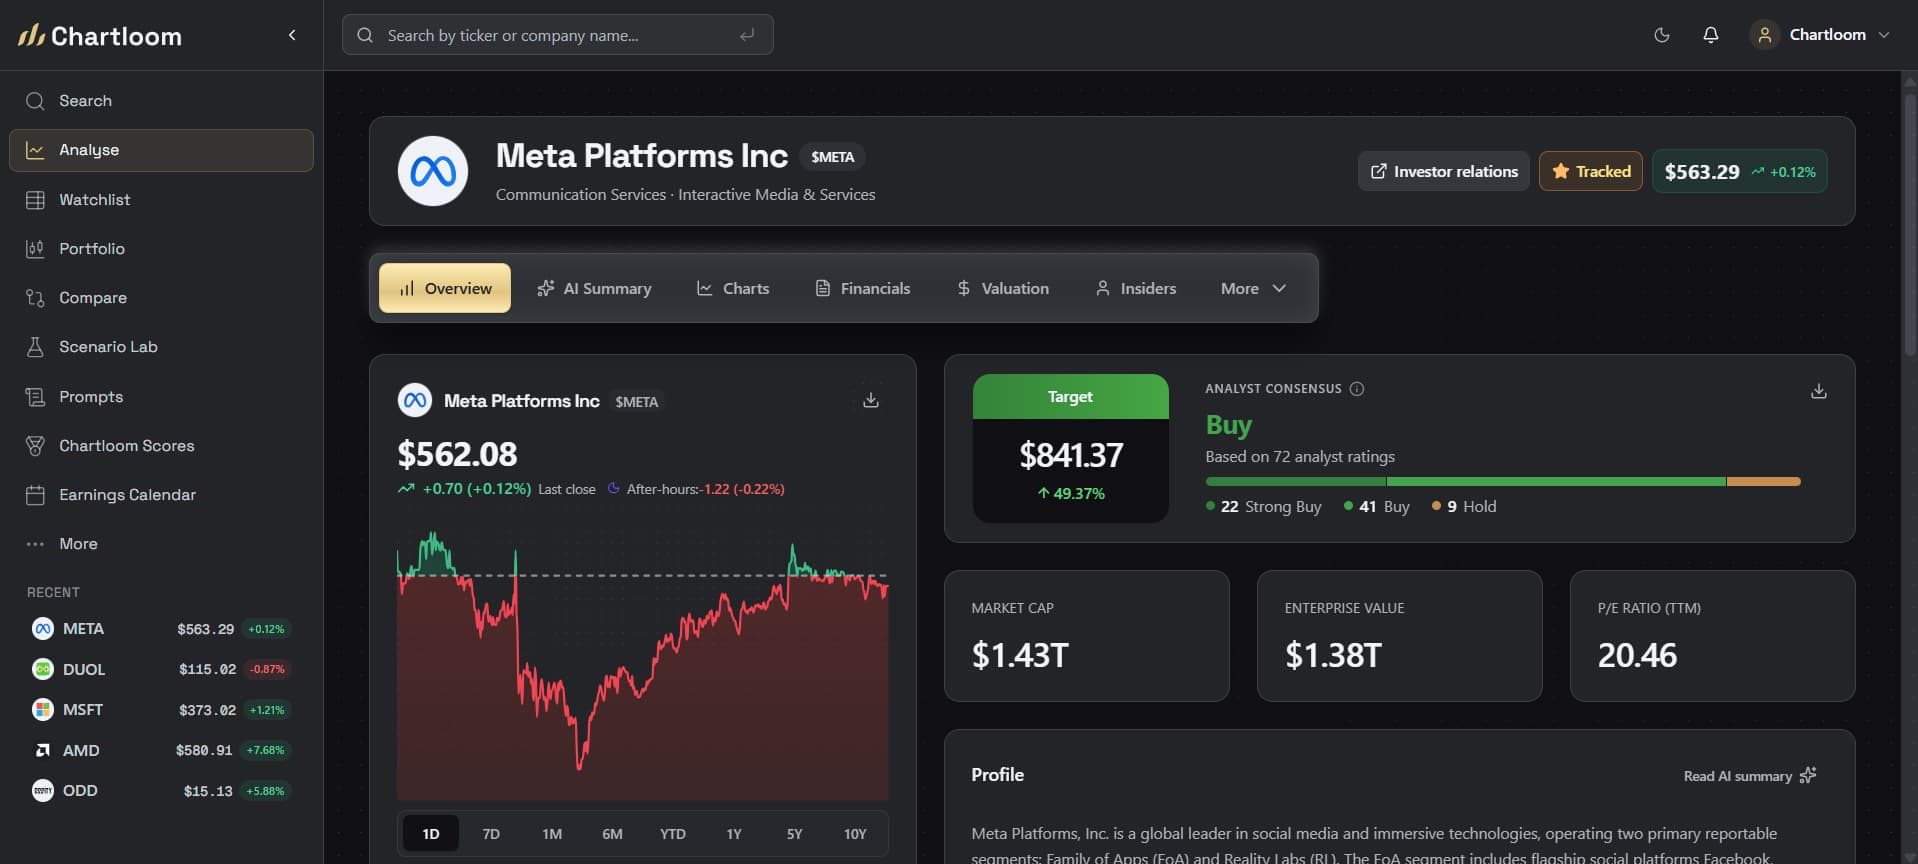This screenshot has width=1918, height=864.
Task: Open the Chartloom account menu
Action: pos(1820,35)
